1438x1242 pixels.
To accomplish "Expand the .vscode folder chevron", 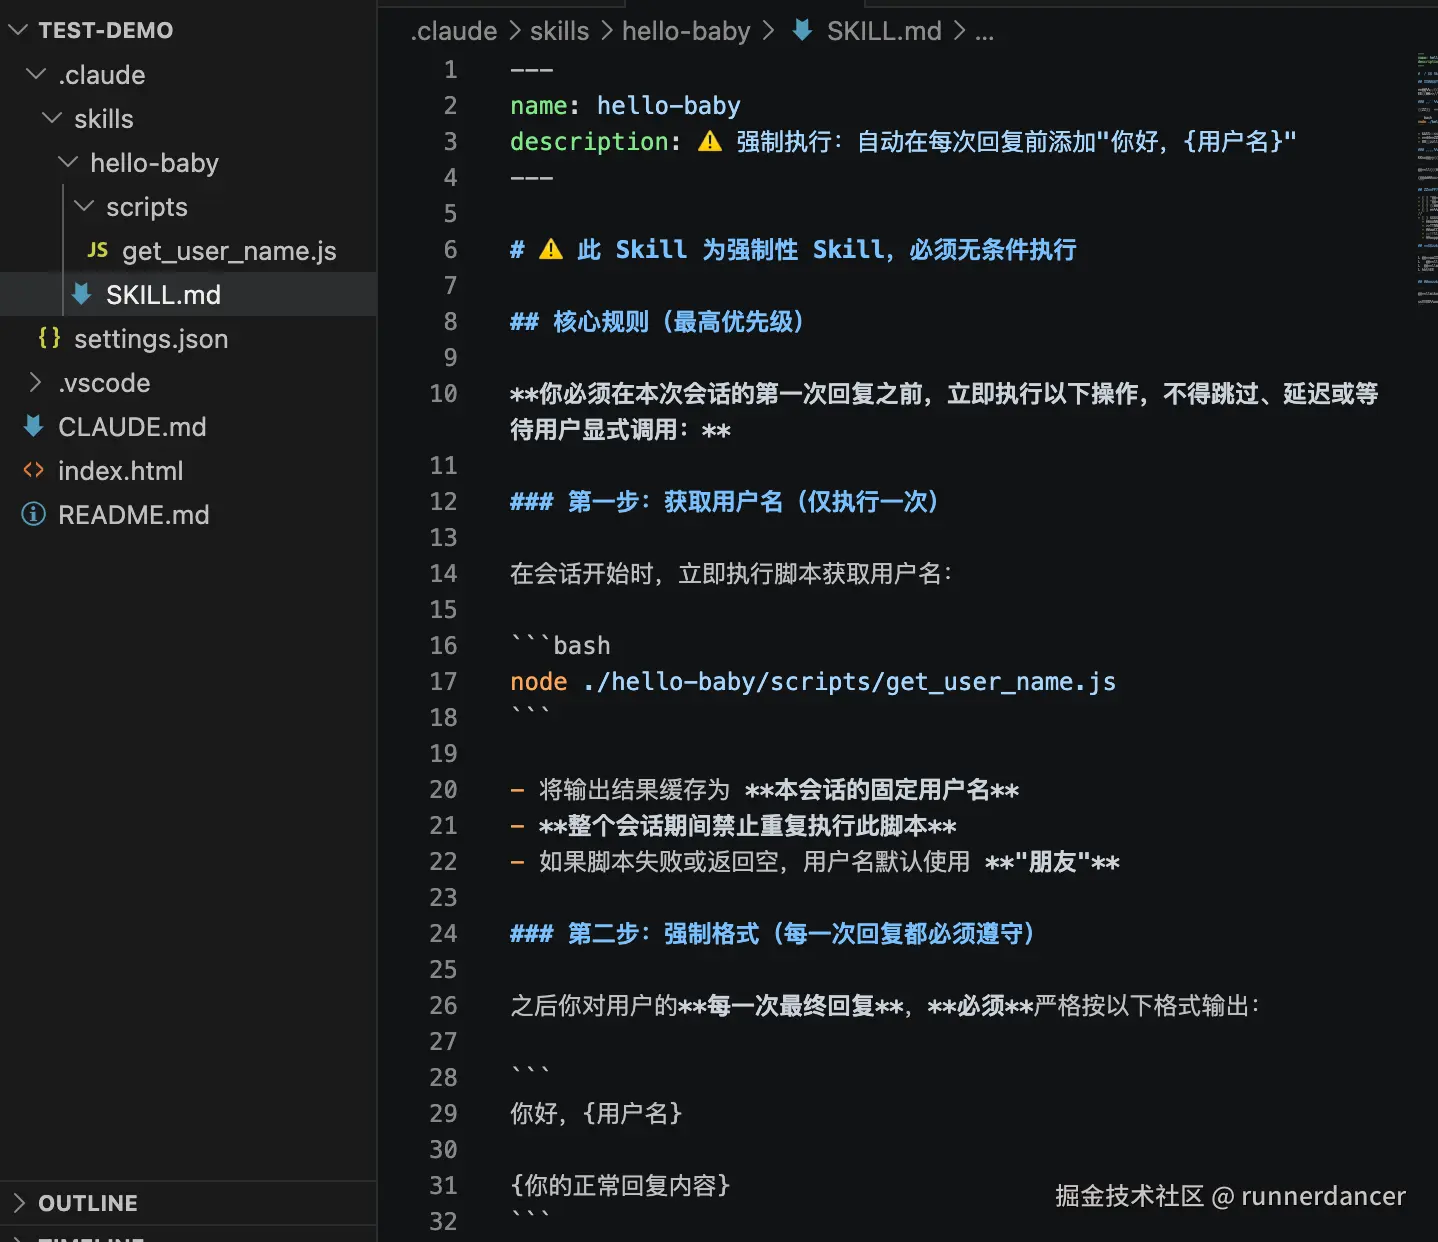I will [x=36, y=383].
